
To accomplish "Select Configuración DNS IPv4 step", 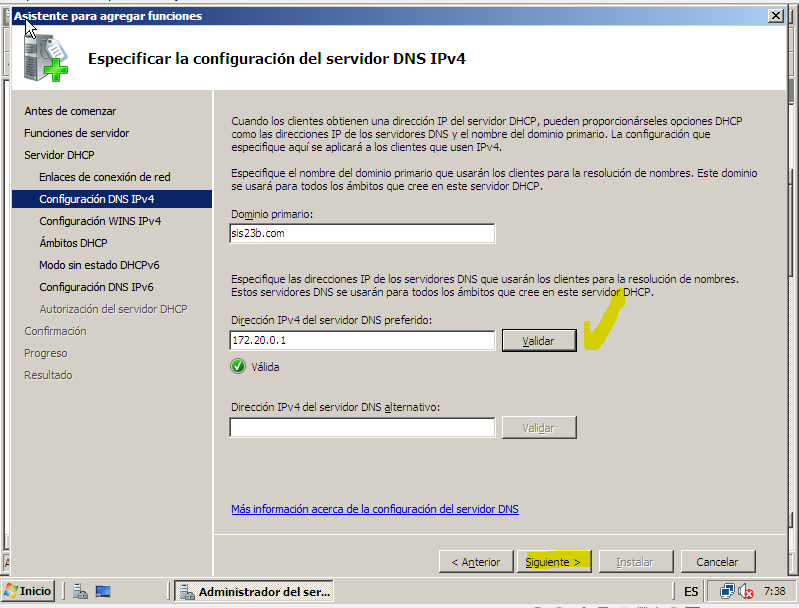I will pos(112,199).
